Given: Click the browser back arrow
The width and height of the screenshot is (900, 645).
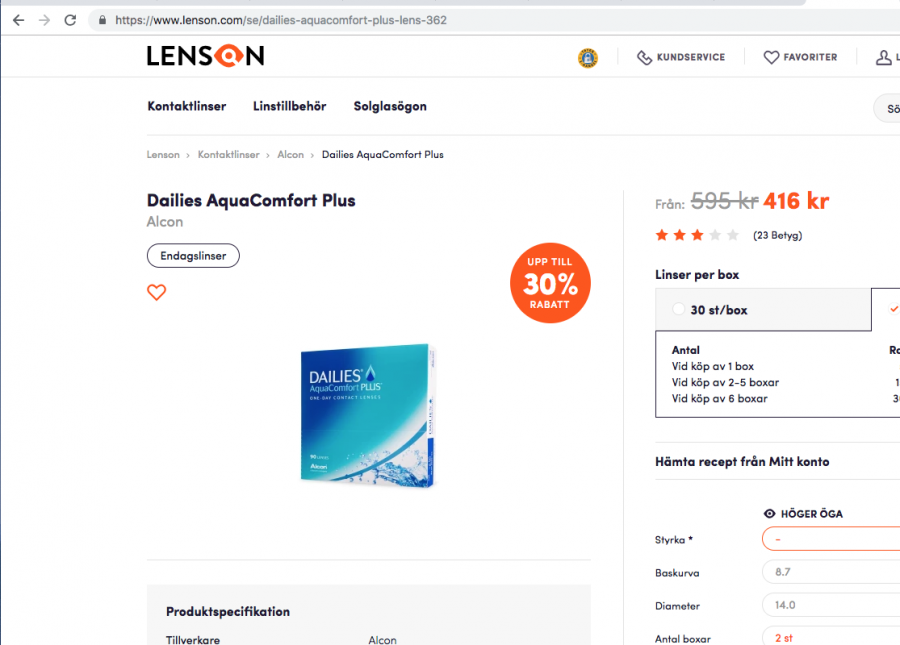Looking at the screenshot, I should coord(18,20).
